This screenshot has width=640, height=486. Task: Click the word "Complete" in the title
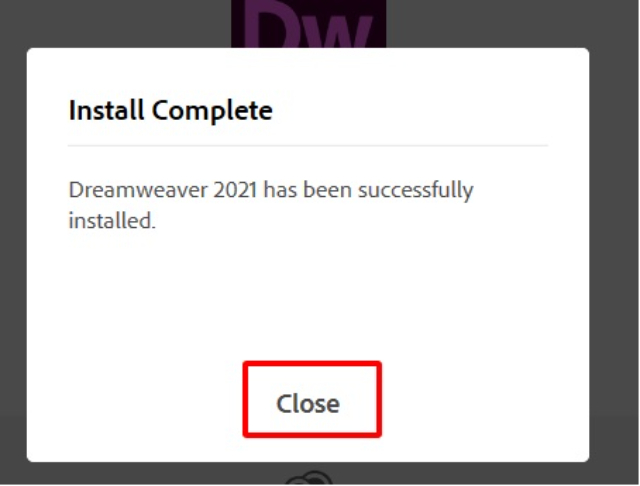click(212, 111)
